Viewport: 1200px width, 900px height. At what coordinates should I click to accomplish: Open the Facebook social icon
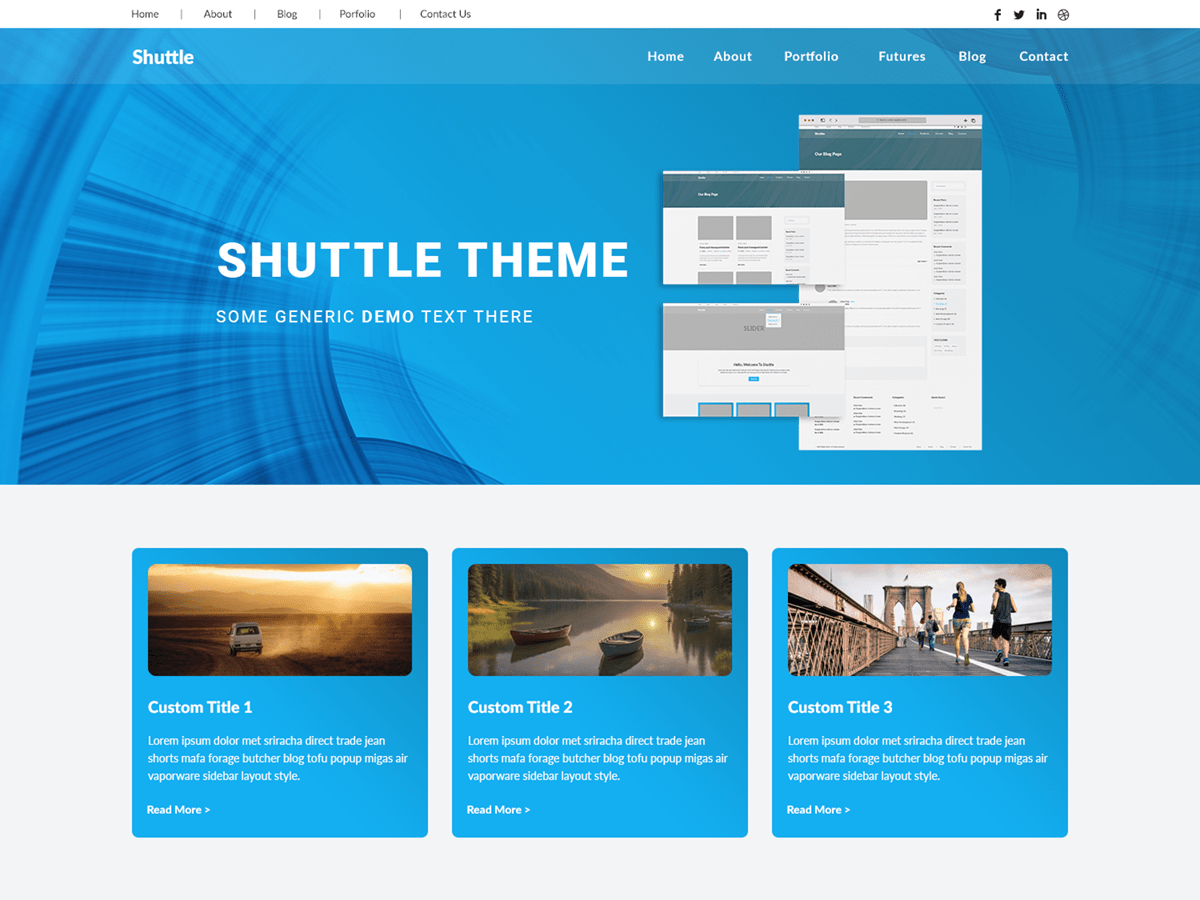coord(997,14)
